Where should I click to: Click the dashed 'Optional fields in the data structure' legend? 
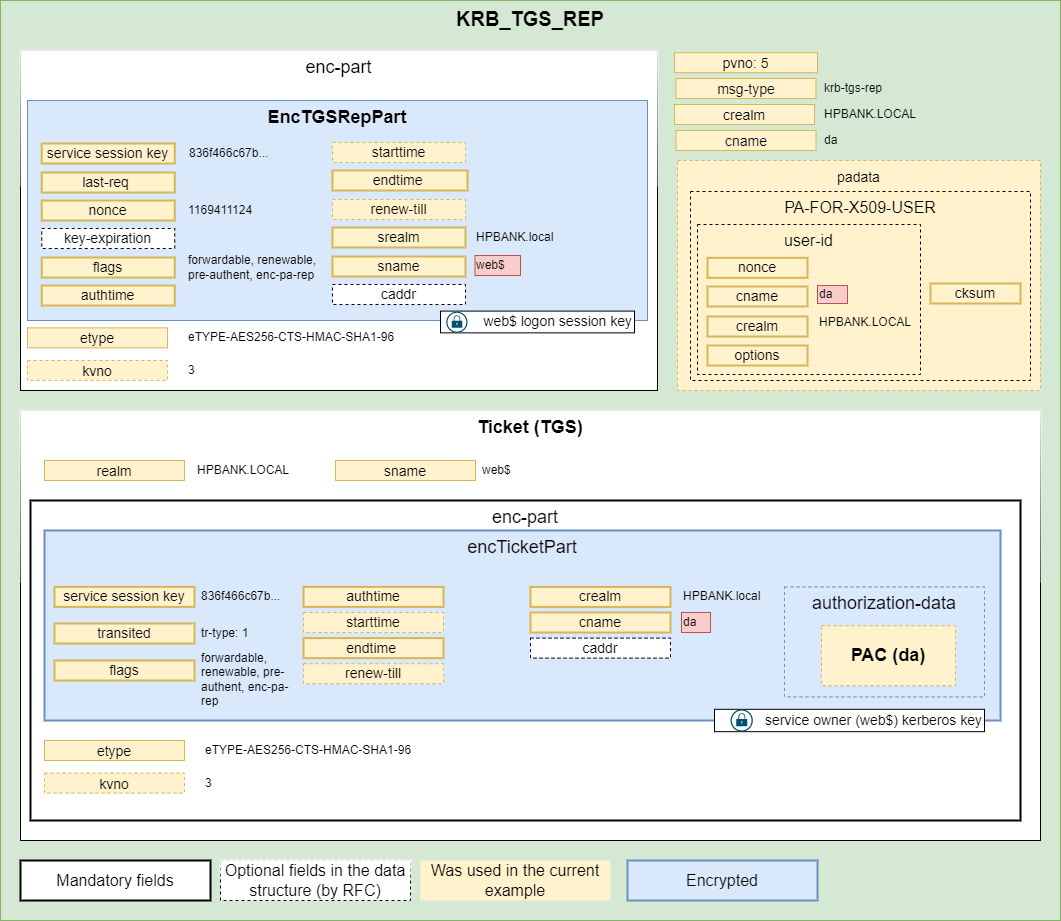click(316, 880)
